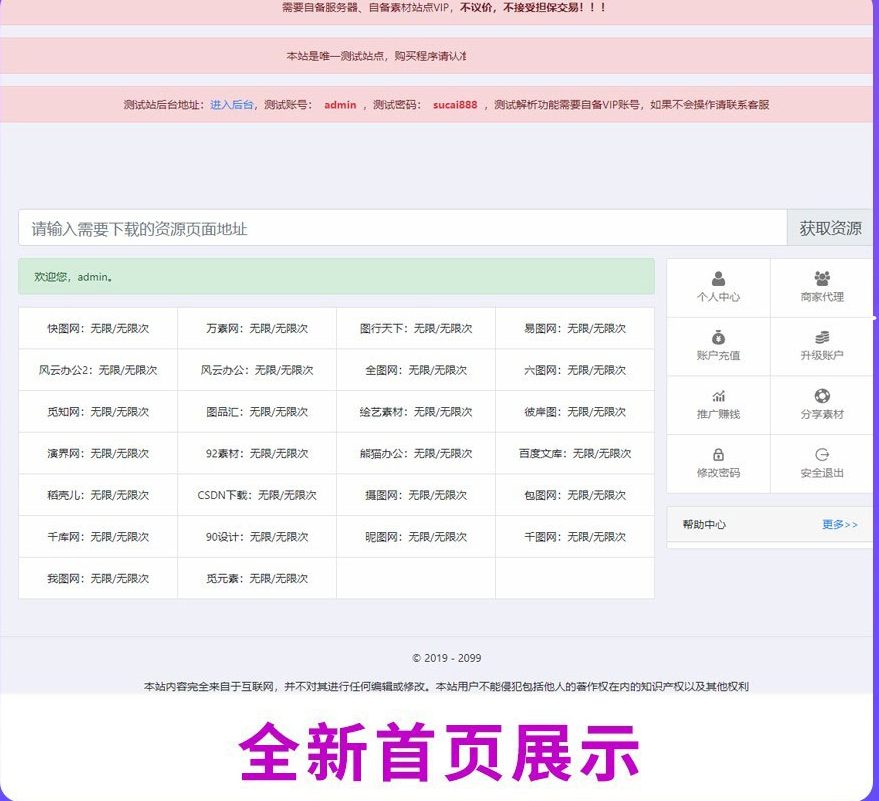
Task: Click the 获取资源 button
Action: [830, 228]
